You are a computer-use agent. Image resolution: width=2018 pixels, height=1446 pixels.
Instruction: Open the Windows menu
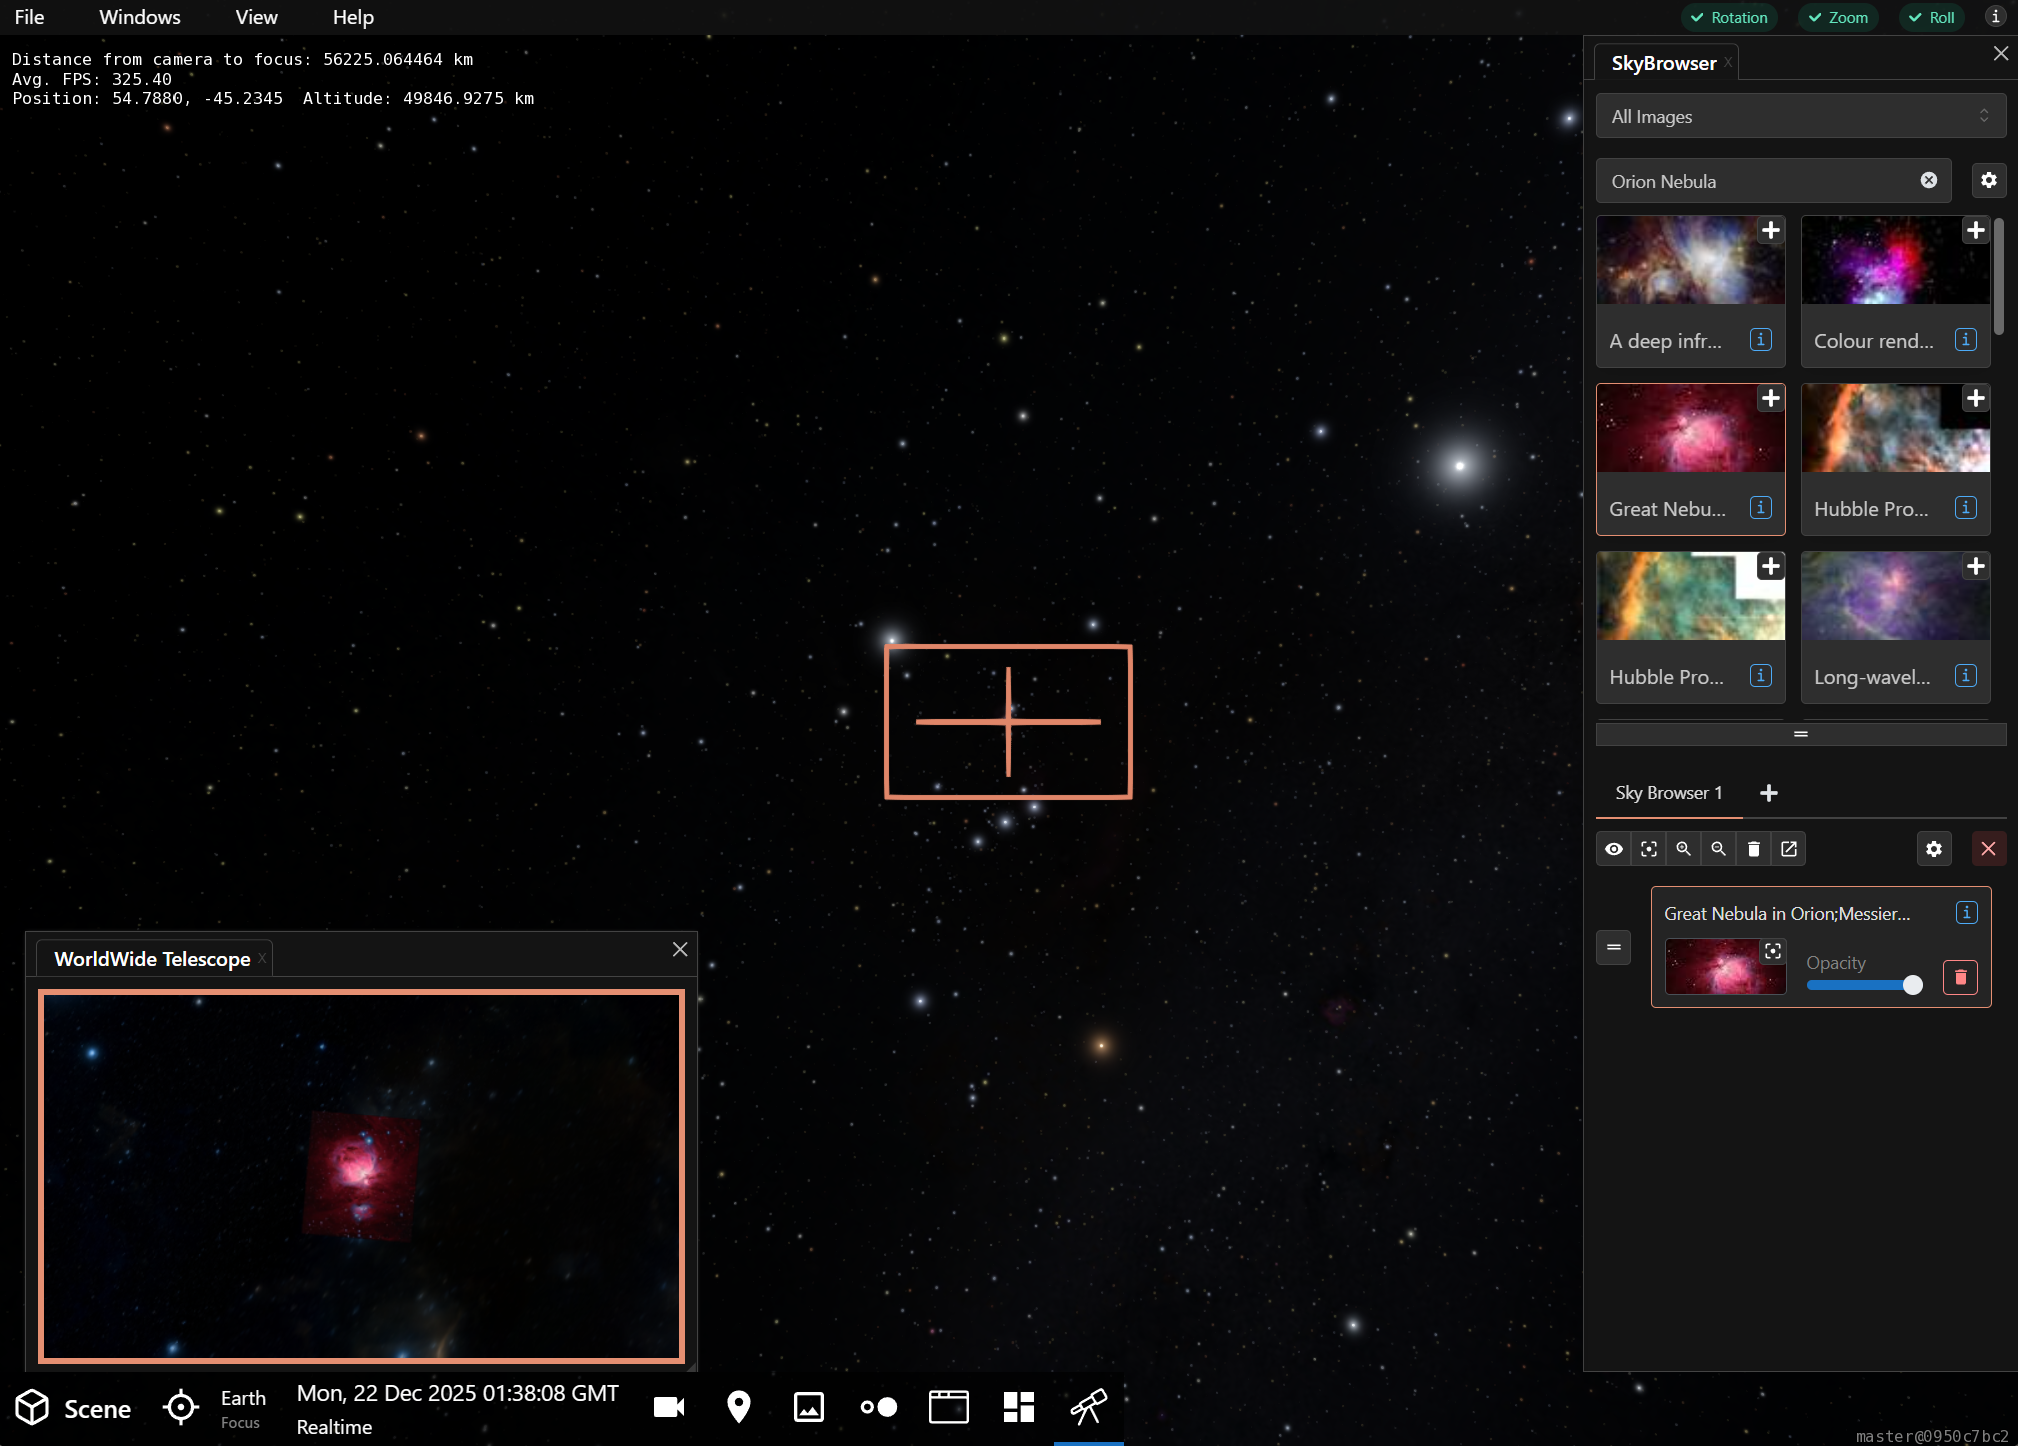(x=140, y=17)
